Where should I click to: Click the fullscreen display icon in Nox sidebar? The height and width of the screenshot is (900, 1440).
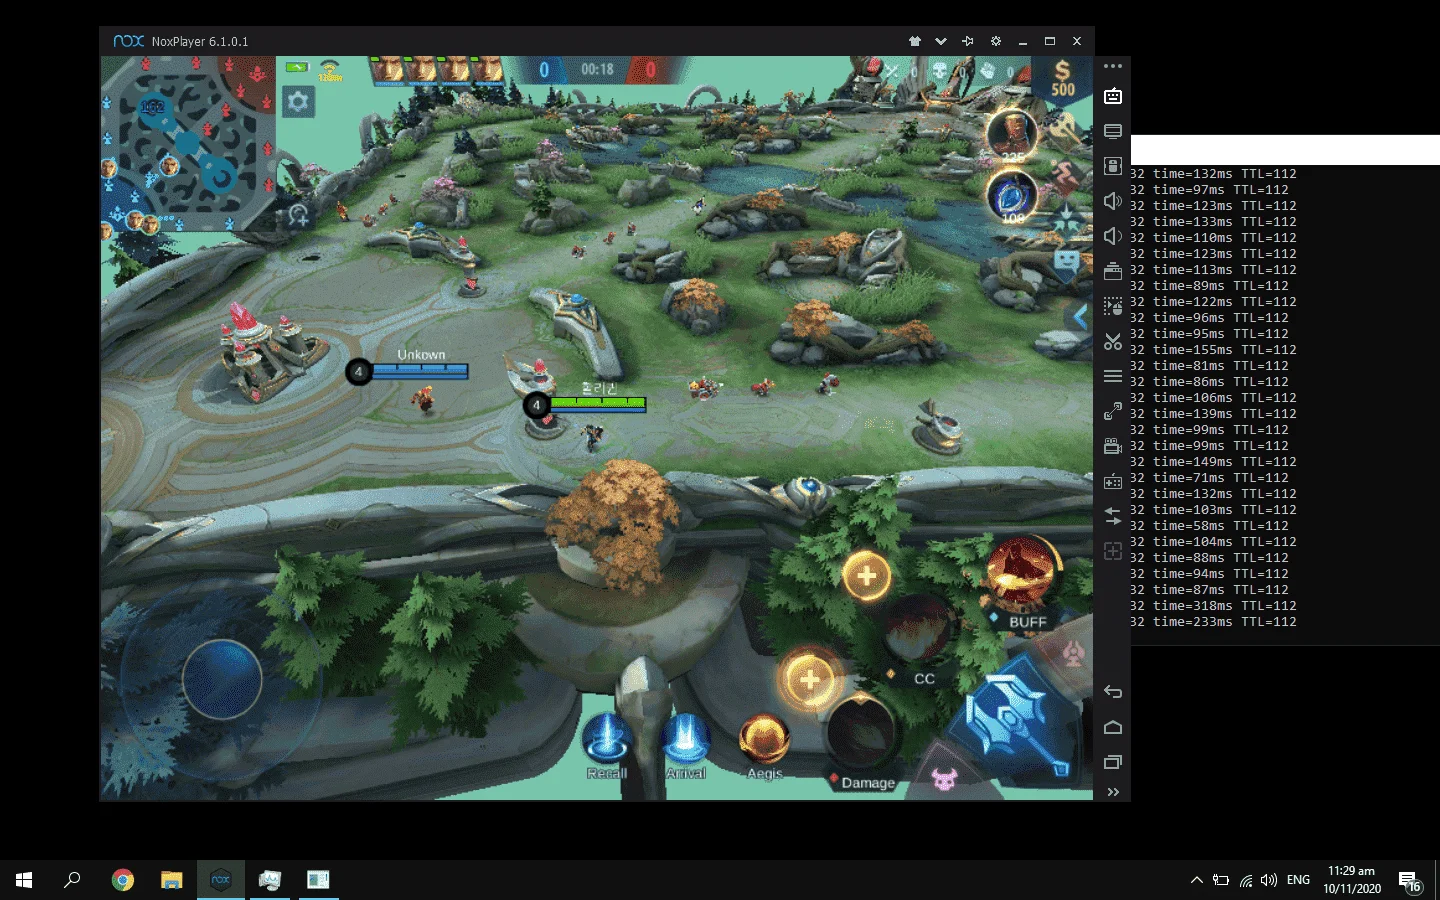point(1113,132)
